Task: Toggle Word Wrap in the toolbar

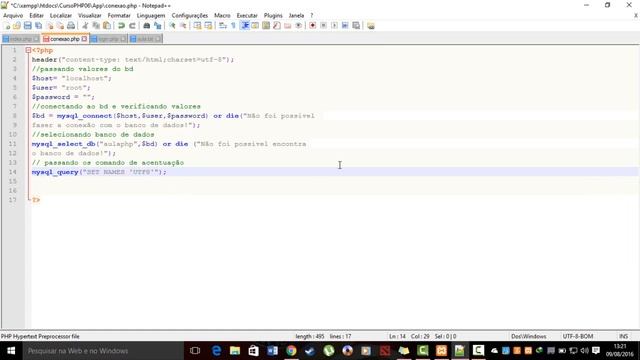Action: [222, 26]
